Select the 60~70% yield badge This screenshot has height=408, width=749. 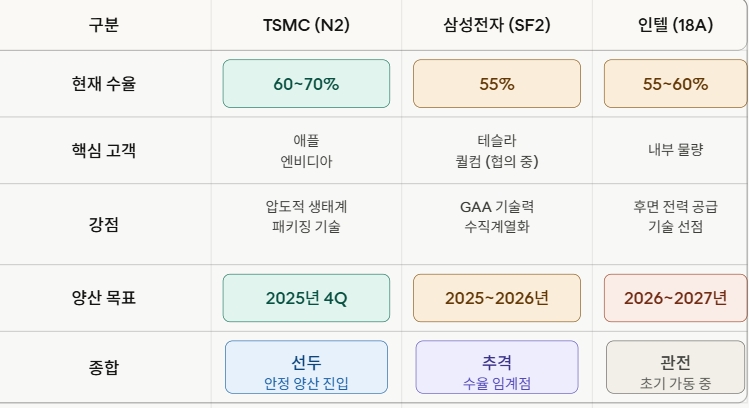pos(306,84)
